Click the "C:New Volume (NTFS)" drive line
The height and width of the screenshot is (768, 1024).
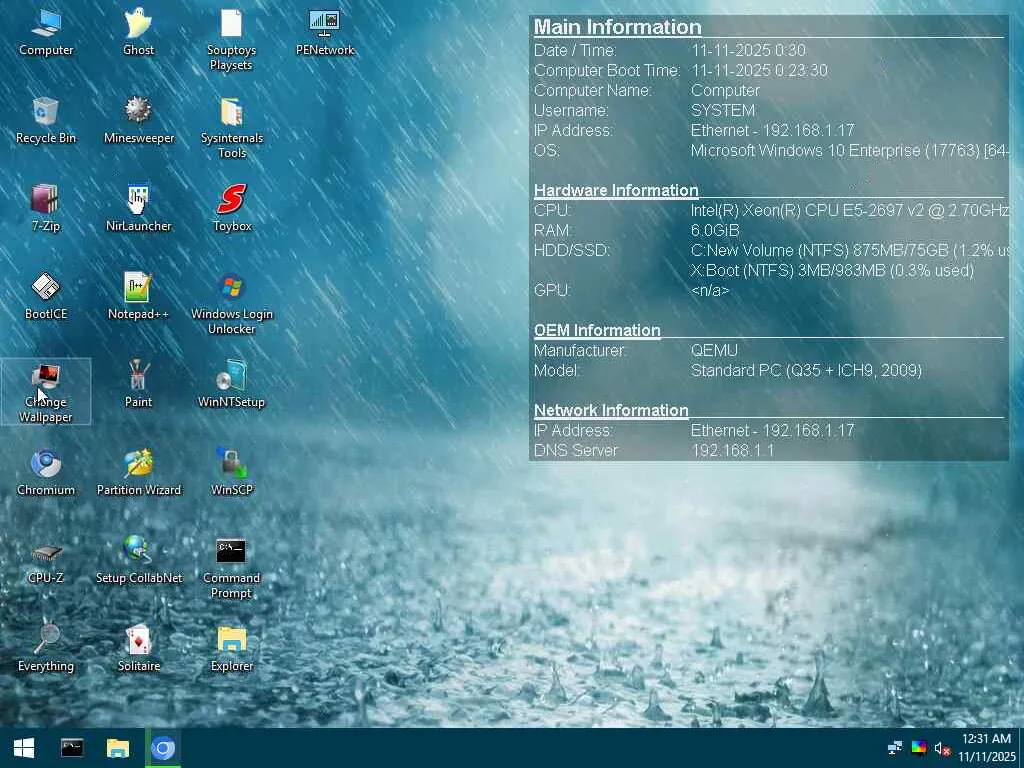coord(849,250)
